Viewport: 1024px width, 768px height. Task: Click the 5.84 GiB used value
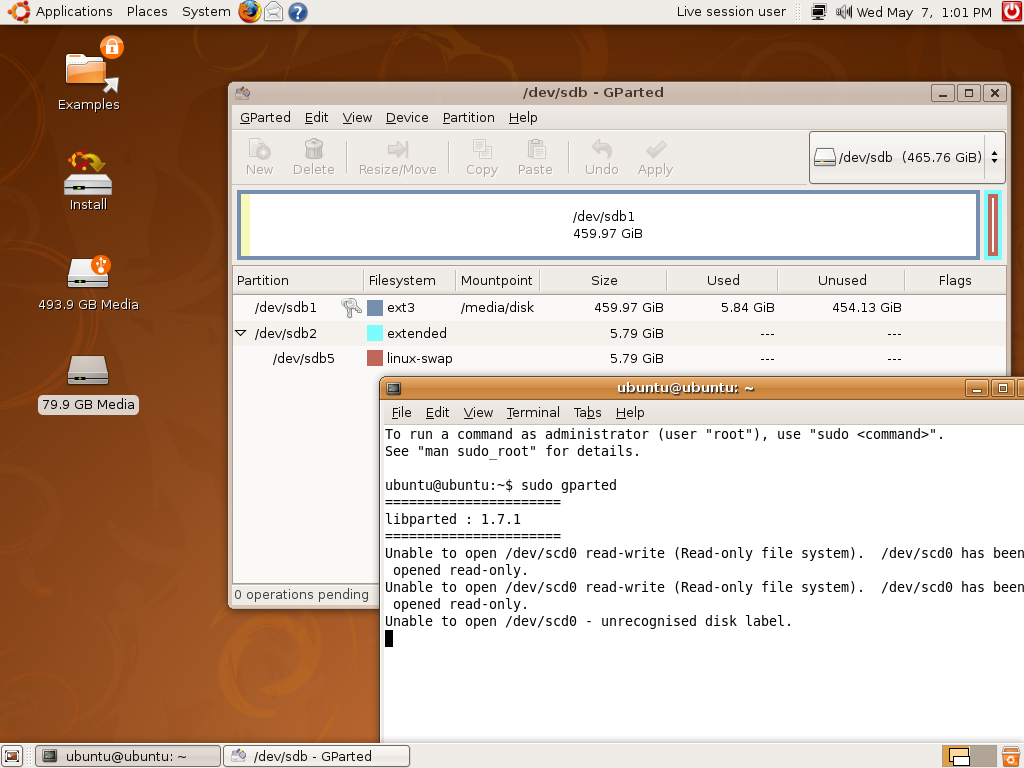747,308
